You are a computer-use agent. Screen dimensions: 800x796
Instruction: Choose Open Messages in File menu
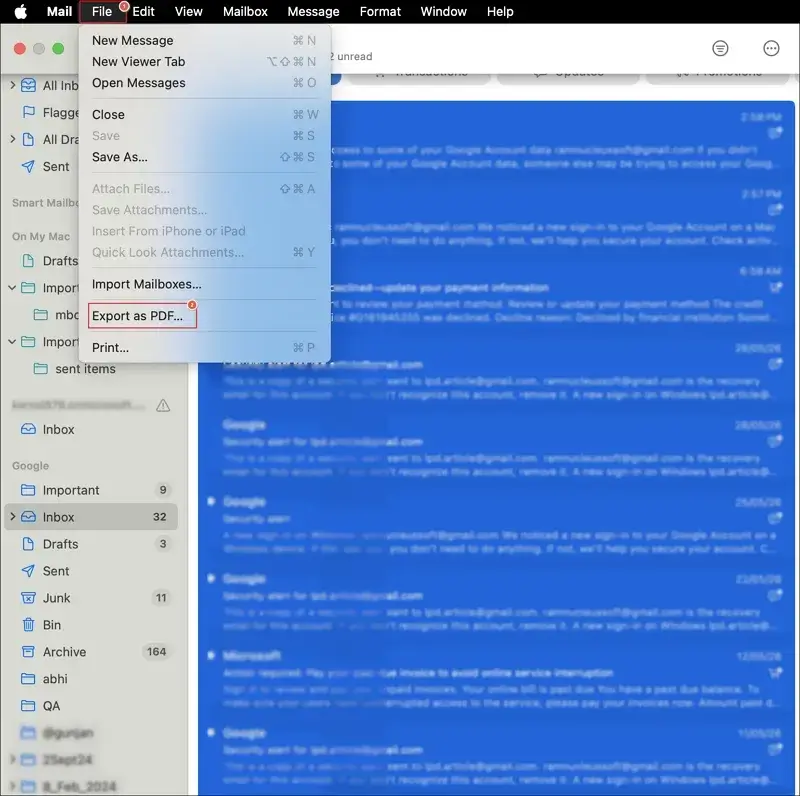pos(204,83)
